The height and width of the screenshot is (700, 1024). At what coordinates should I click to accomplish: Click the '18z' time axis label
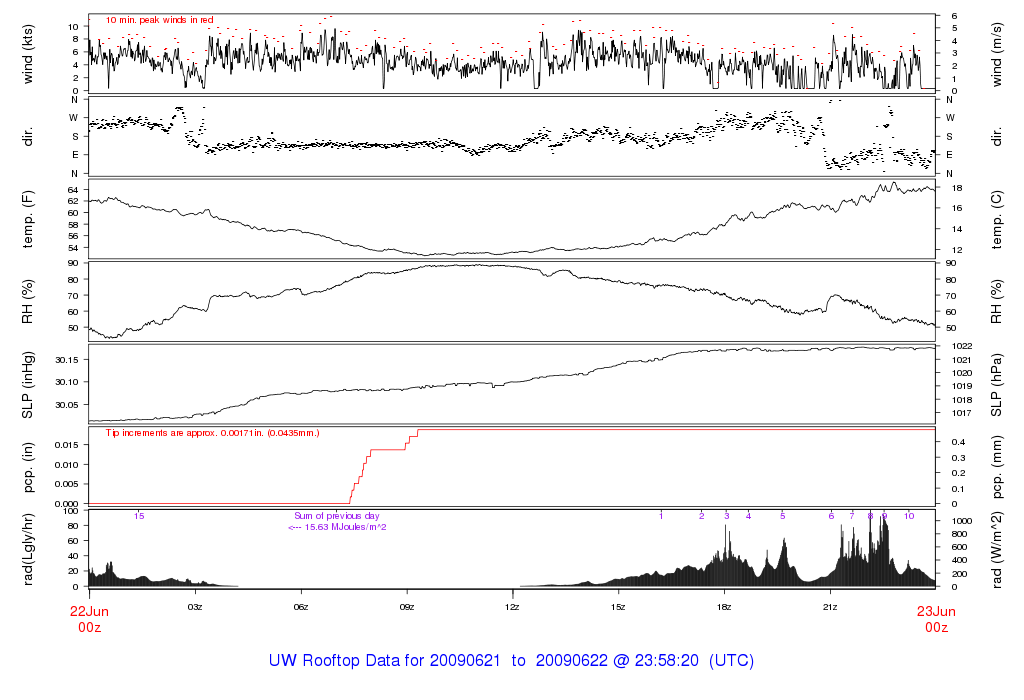[724, 607]
